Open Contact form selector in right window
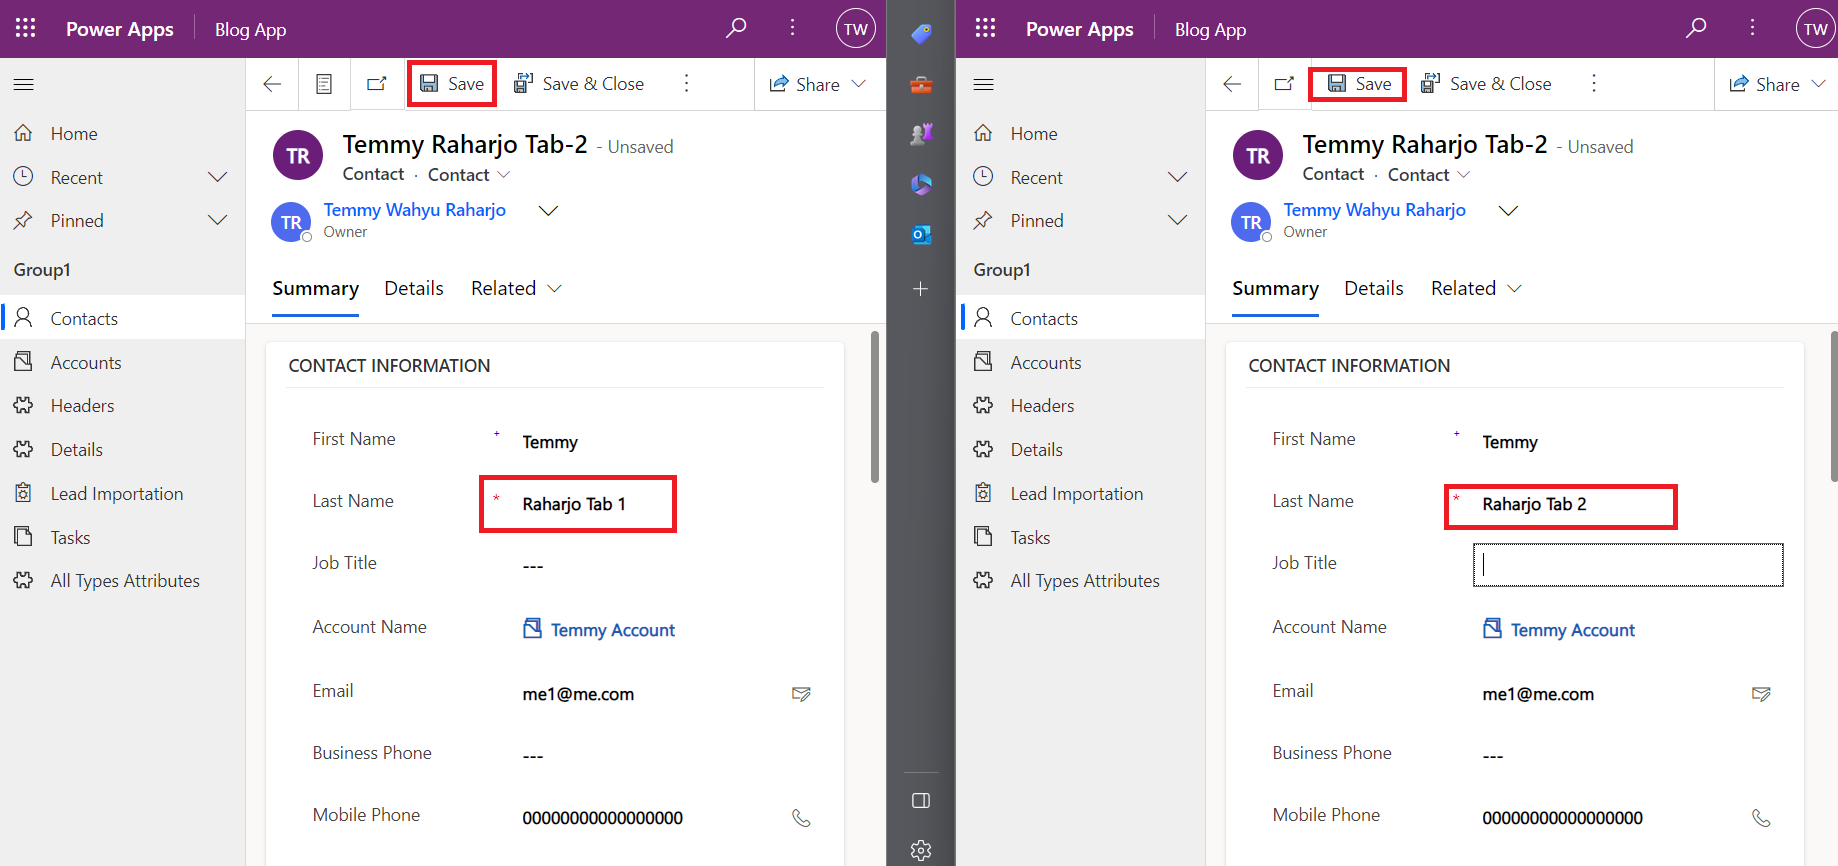The width and height of the screenshot is (1838, 866). pos(1429,175)
